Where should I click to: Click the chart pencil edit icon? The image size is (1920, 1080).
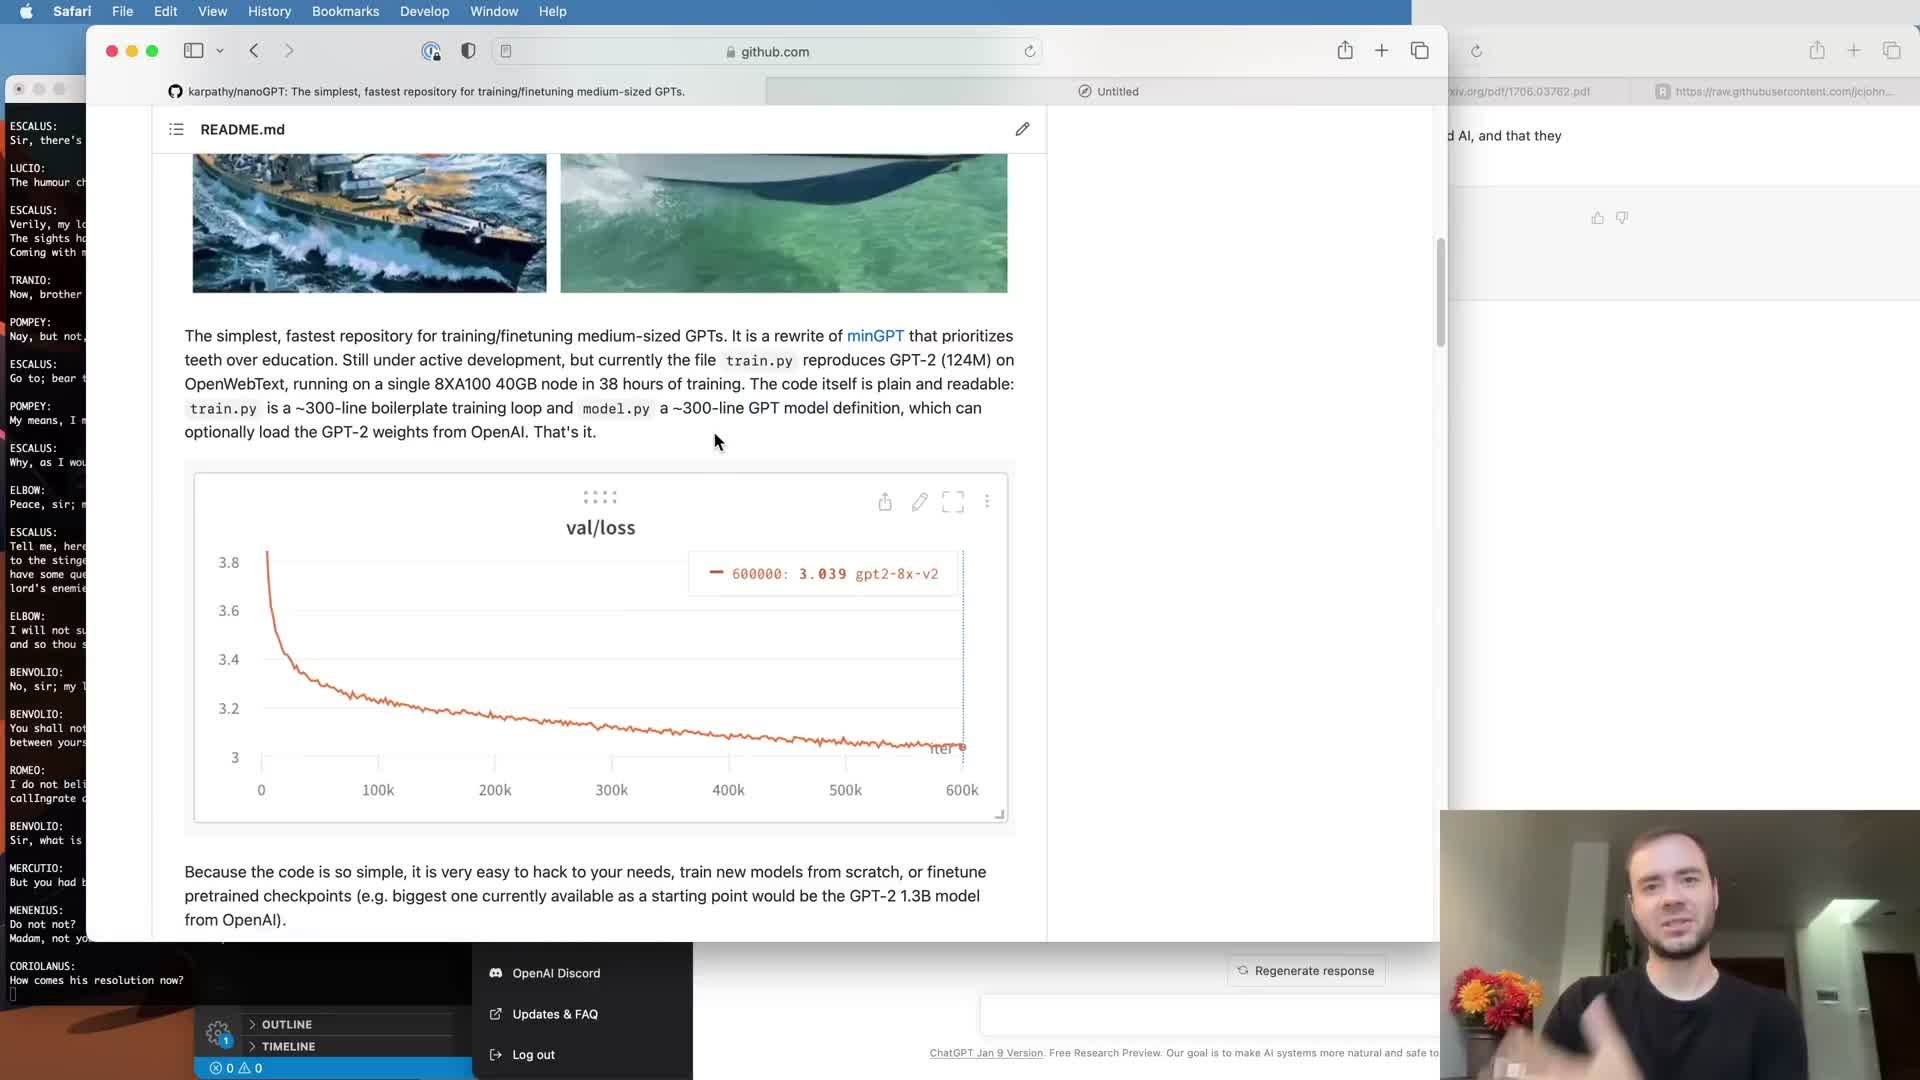click(x=919, y=502)
